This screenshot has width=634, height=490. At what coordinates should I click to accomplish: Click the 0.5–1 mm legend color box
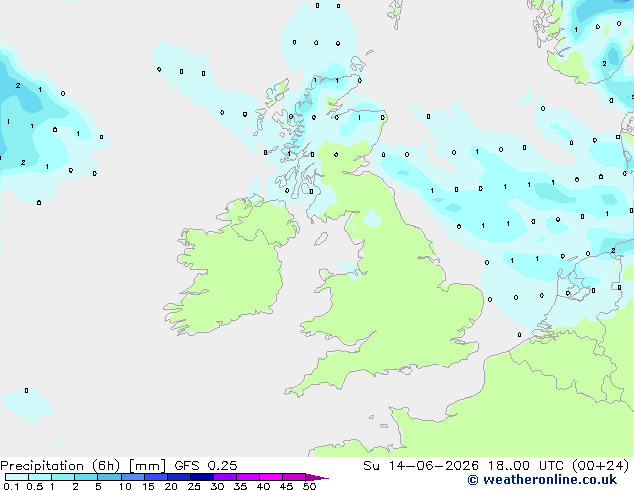click(40, 477)
